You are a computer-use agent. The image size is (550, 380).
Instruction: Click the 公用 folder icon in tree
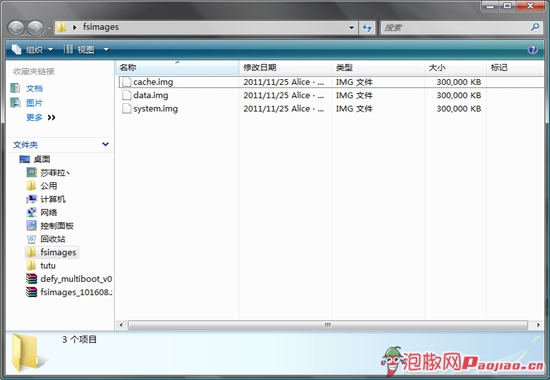[31, 186]
